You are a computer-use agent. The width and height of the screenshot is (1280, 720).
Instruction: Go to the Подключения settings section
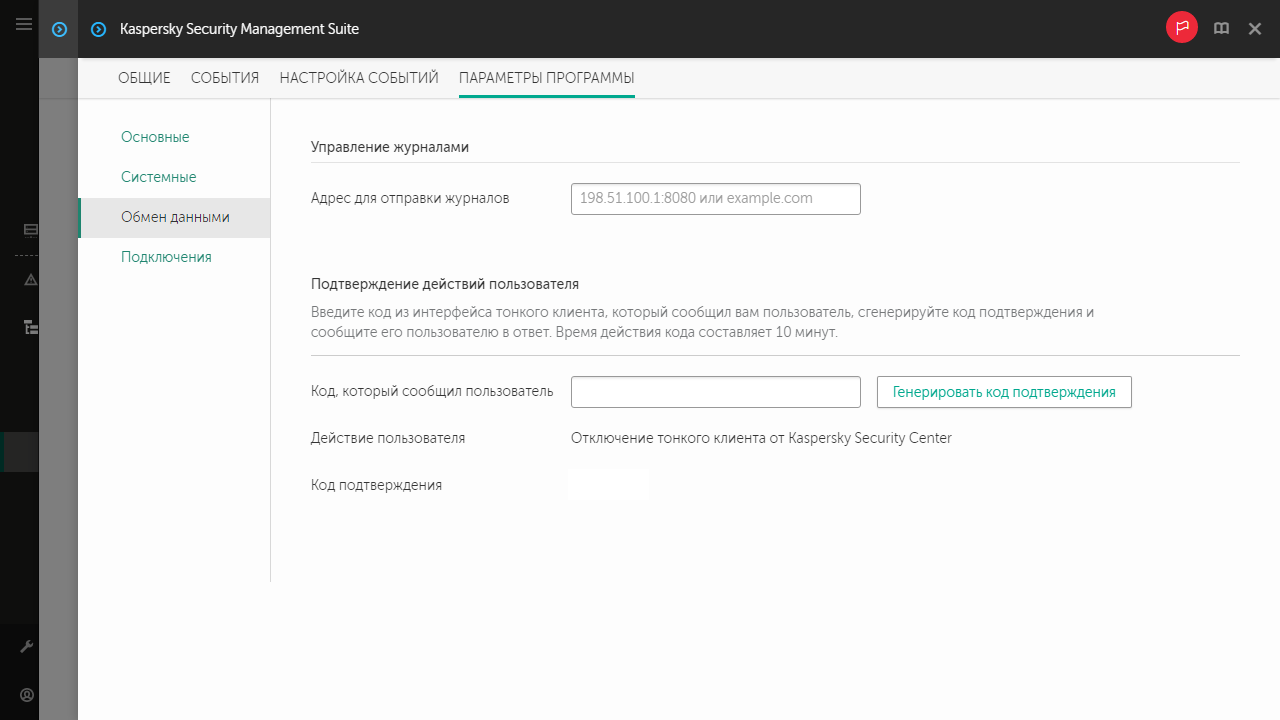click(x=166, y=257)
